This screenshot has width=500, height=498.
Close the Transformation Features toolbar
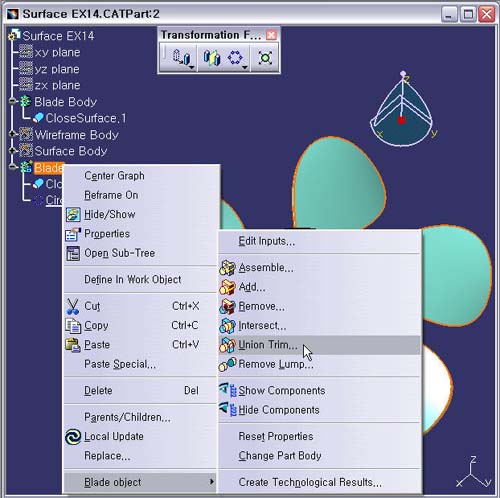271,35
